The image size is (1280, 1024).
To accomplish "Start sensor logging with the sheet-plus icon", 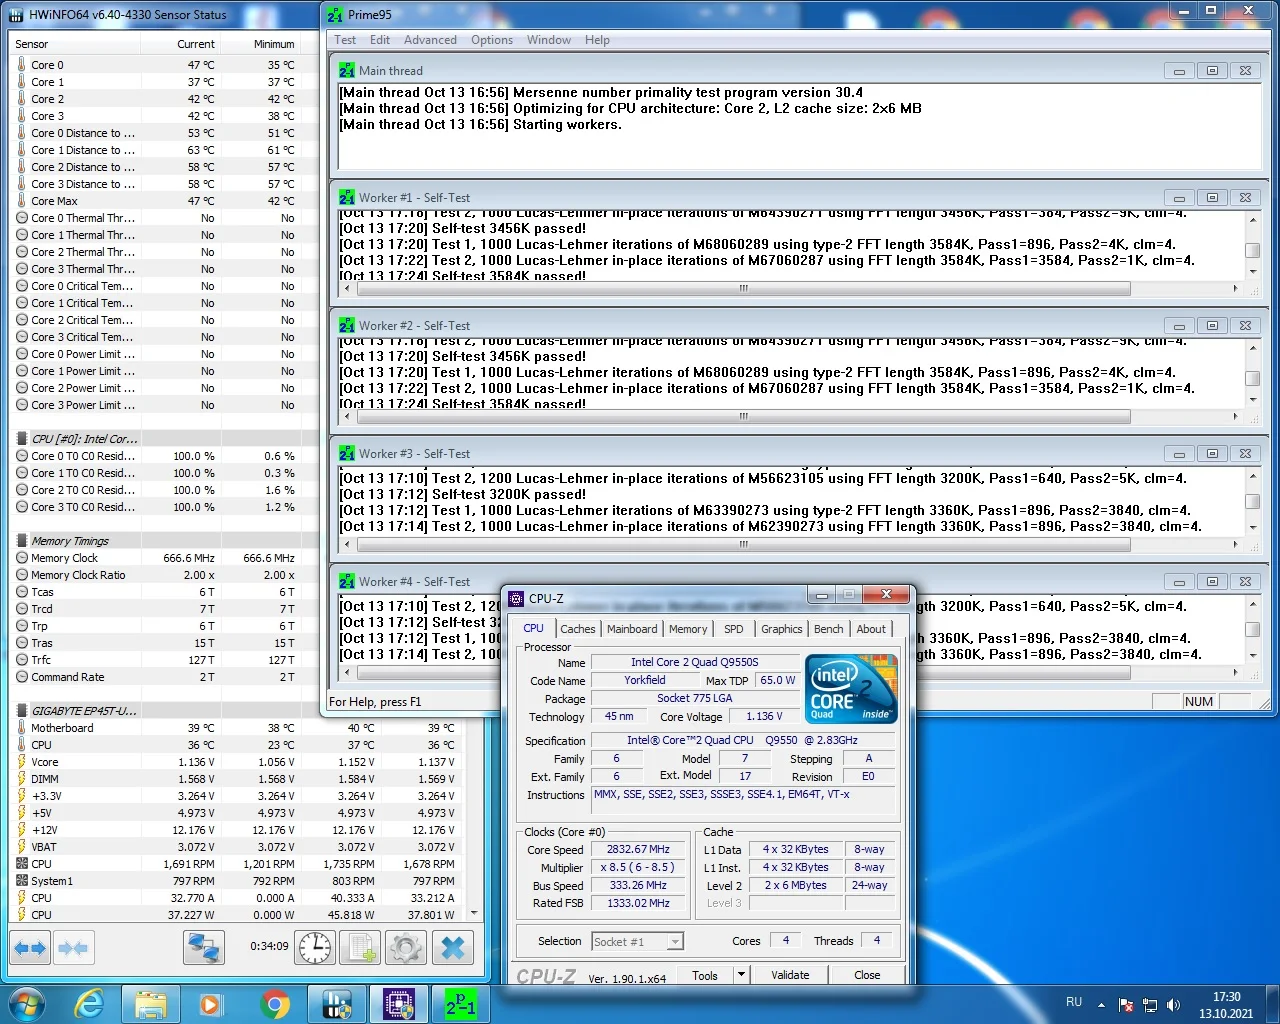I will coord(361,947).
